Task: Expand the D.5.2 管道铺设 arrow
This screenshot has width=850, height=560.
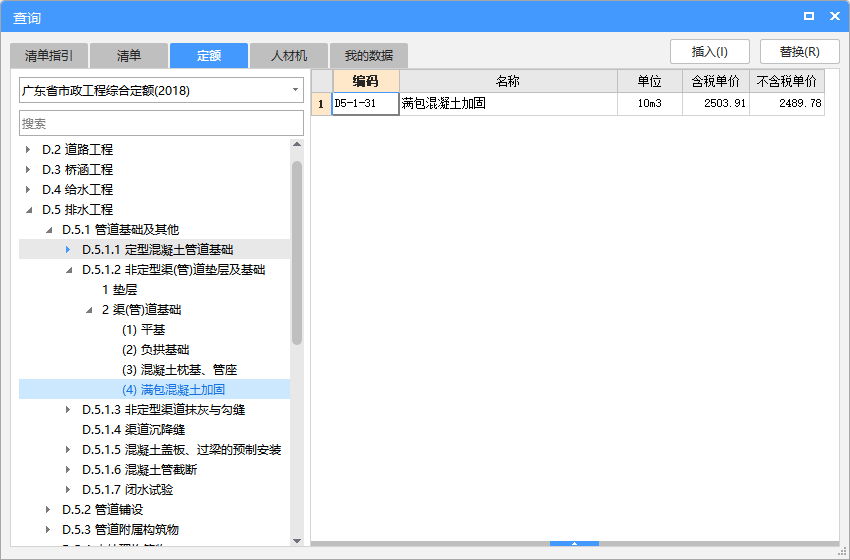Action: 48,510
